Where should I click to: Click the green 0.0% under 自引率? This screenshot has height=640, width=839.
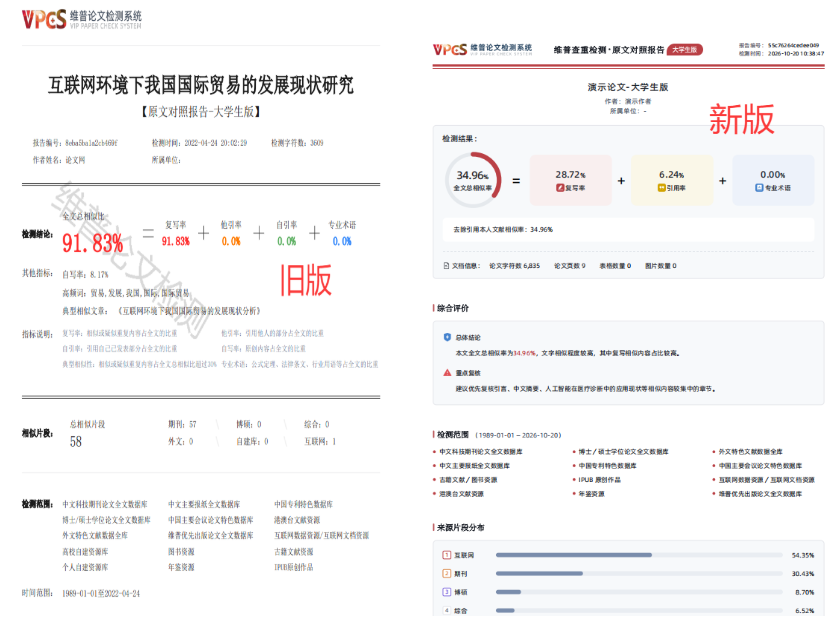[286, 241]
